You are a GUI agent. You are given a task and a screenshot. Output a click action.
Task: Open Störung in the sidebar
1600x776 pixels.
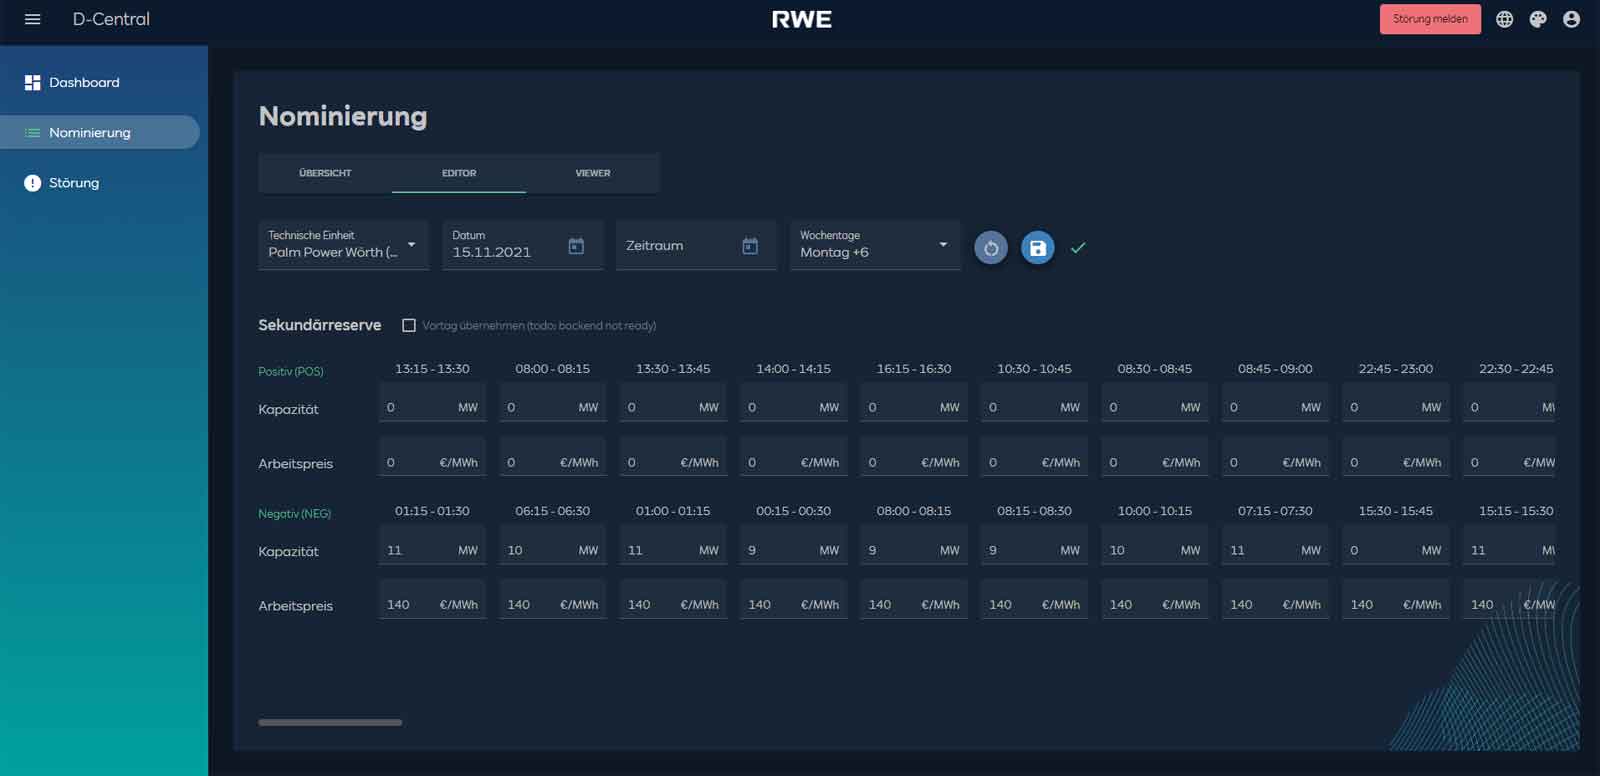(x=74, y=183)
